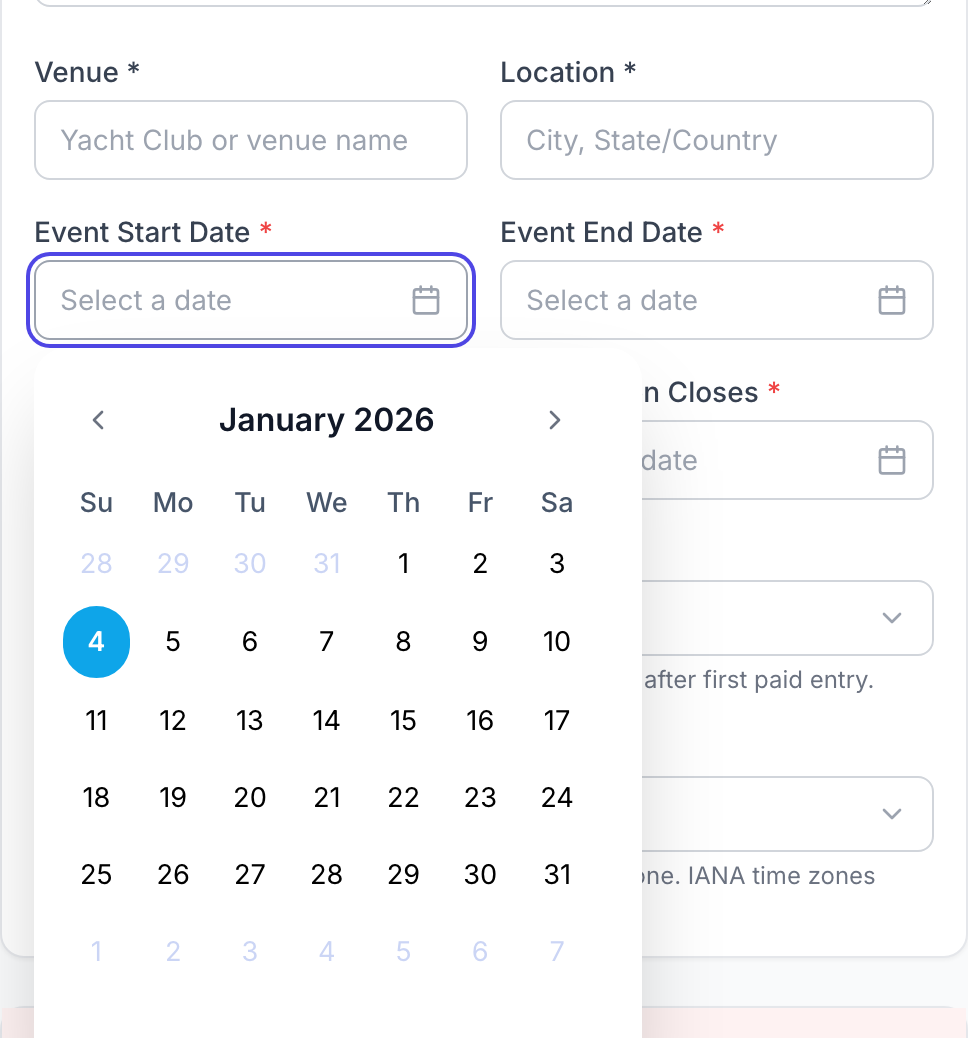Expand the upper dropdown chevron on right
Viewport: 968px width, 1038px height.
892,618
